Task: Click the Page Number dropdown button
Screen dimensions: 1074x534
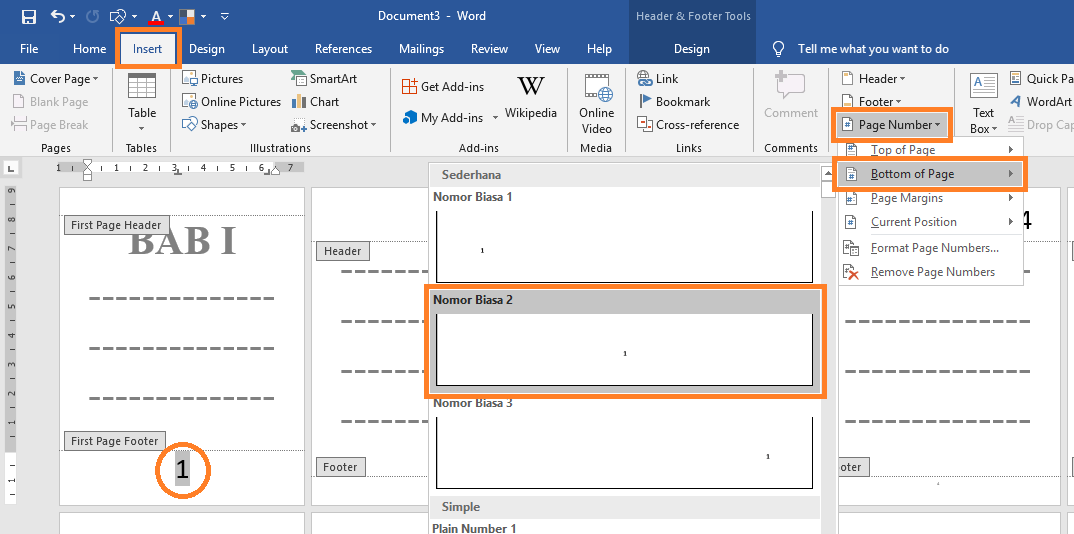Action: (x=892, y=125)
